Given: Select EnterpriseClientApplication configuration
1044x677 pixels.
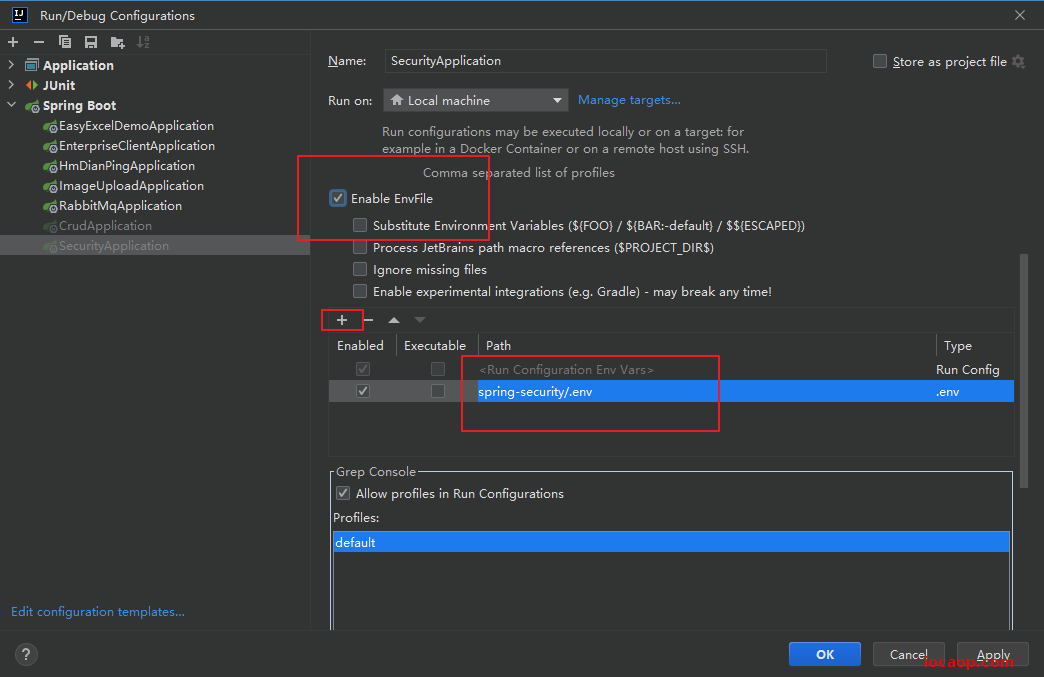Looking at the screenshot, I should tap(136, 145).
